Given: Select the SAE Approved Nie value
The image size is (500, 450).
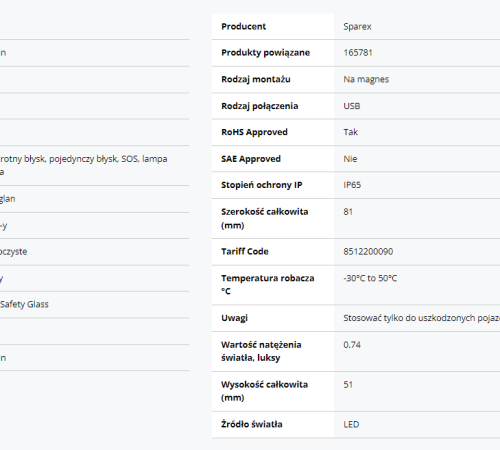Looking at the screenshot, I should pyautogui.click(x=350, y=159).
